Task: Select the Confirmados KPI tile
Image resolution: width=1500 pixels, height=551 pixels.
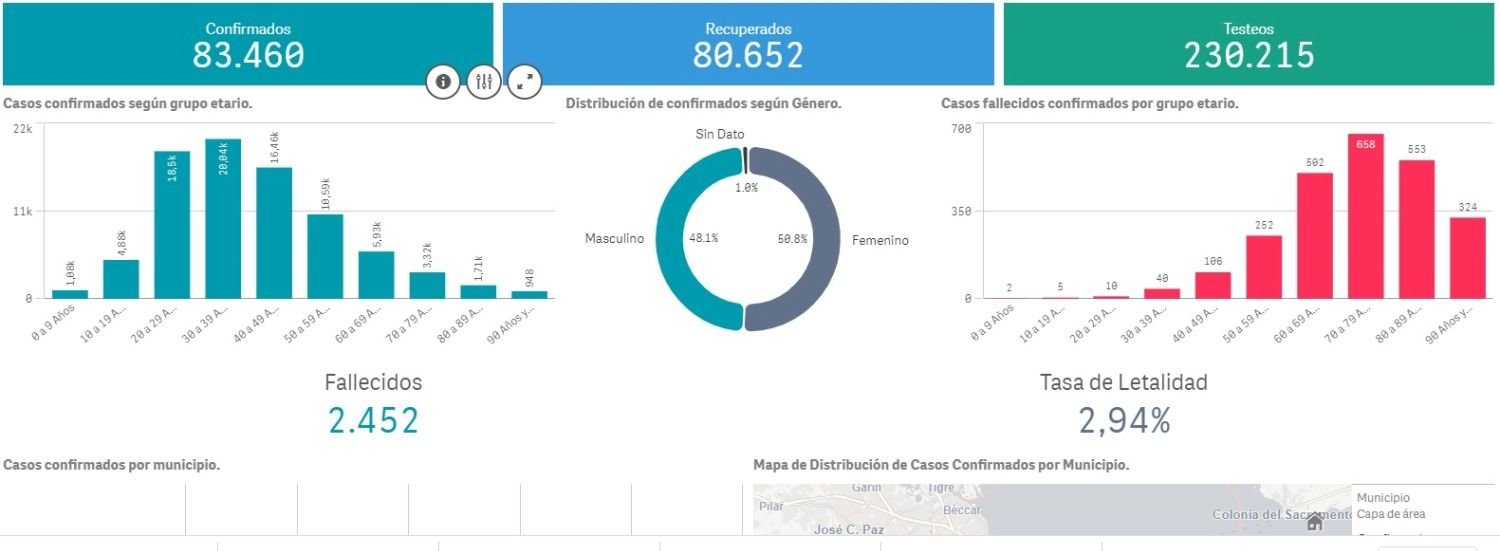Action: [x=248, y=44]
